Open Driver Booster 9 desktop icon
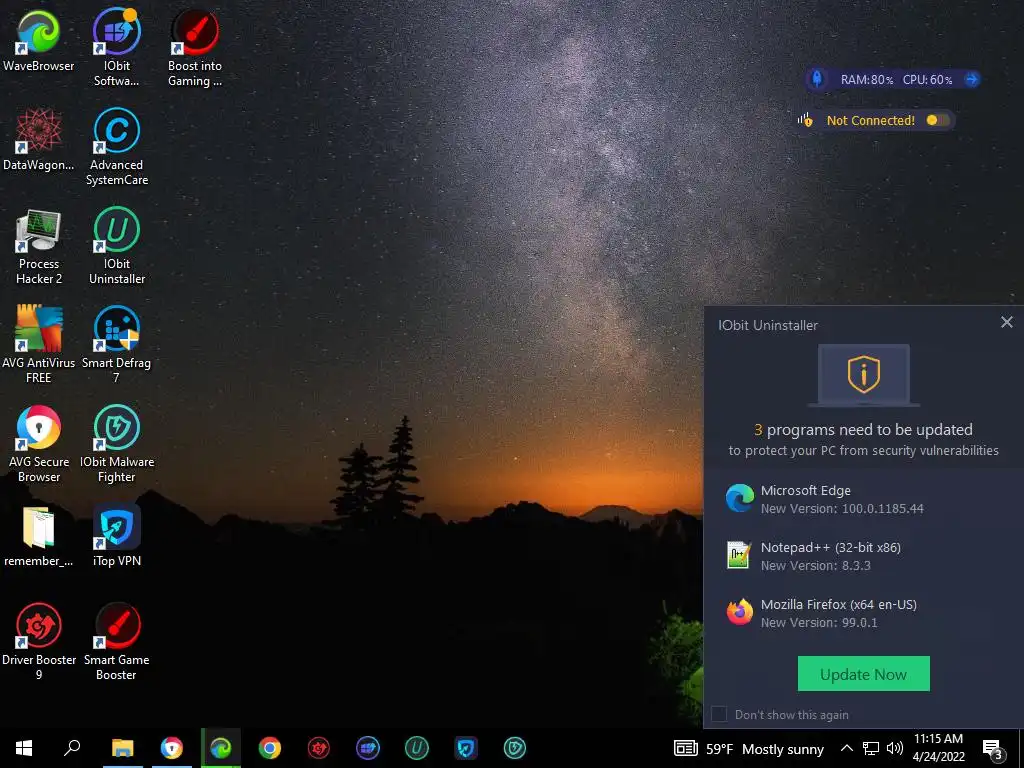The width and height of the screenshot is (1024, 768). (x=39, y=642)
